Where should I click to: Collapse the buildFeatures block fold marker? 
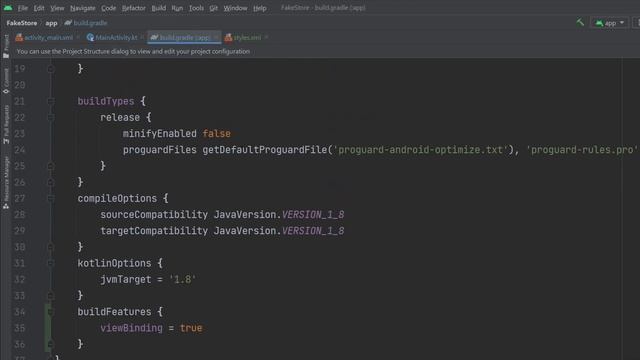point(51,312)
